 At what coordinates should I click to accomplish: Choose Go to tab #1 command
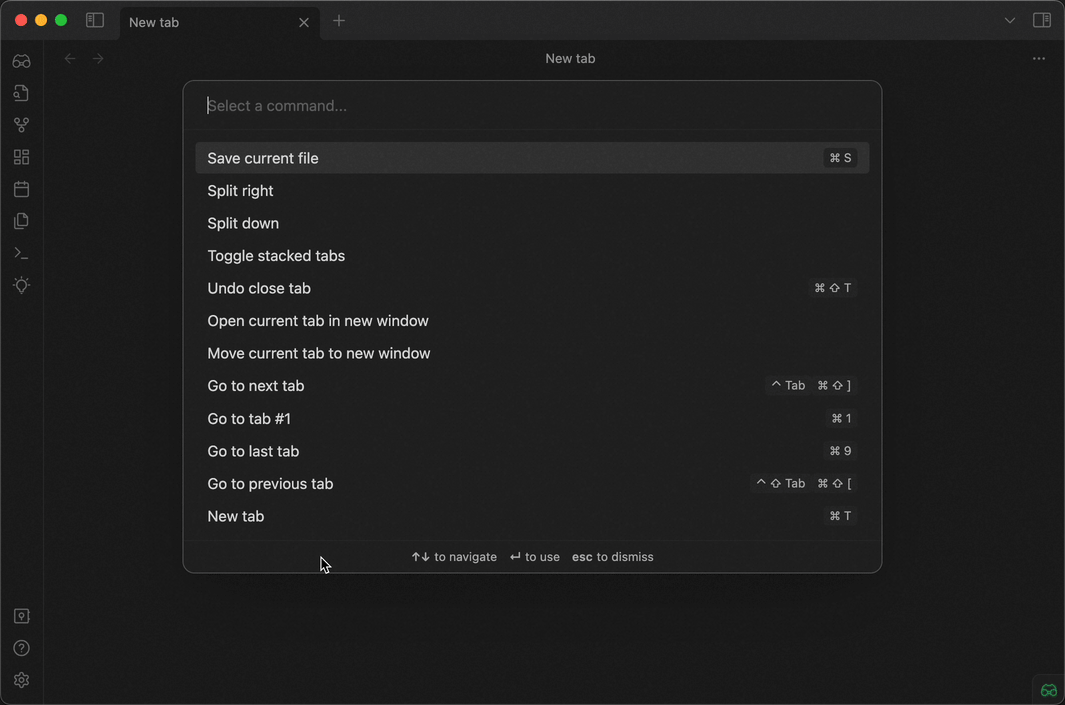tap(532, 418)
